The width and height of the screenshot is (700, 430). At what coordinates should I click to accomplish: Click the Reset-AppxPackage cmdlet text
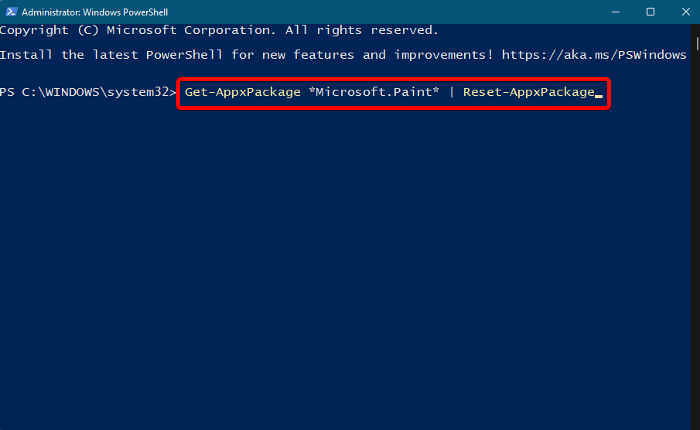[x=527, y=93]
